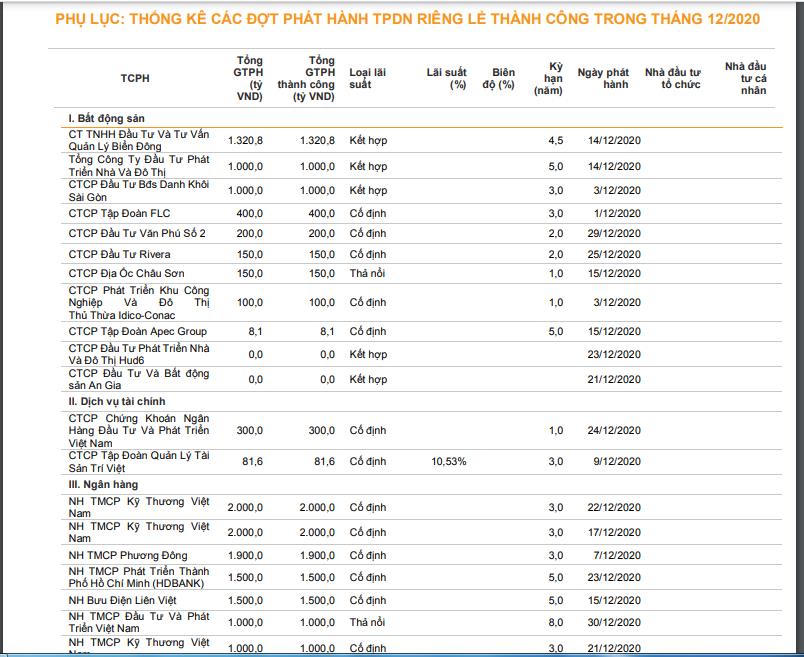Viewport: 804px width, 657px height.
Task: Select the TCPH column header
Action: click(136, 78)
